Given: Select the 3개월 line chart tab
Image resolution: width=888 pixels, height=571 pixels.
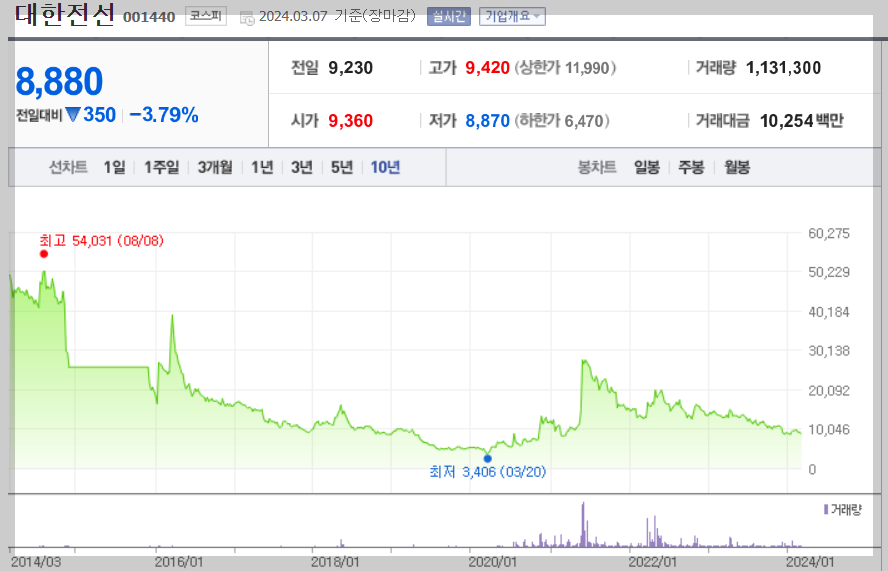Looking at the screenshot, I should pyautogui.click(x=215, y=167).
